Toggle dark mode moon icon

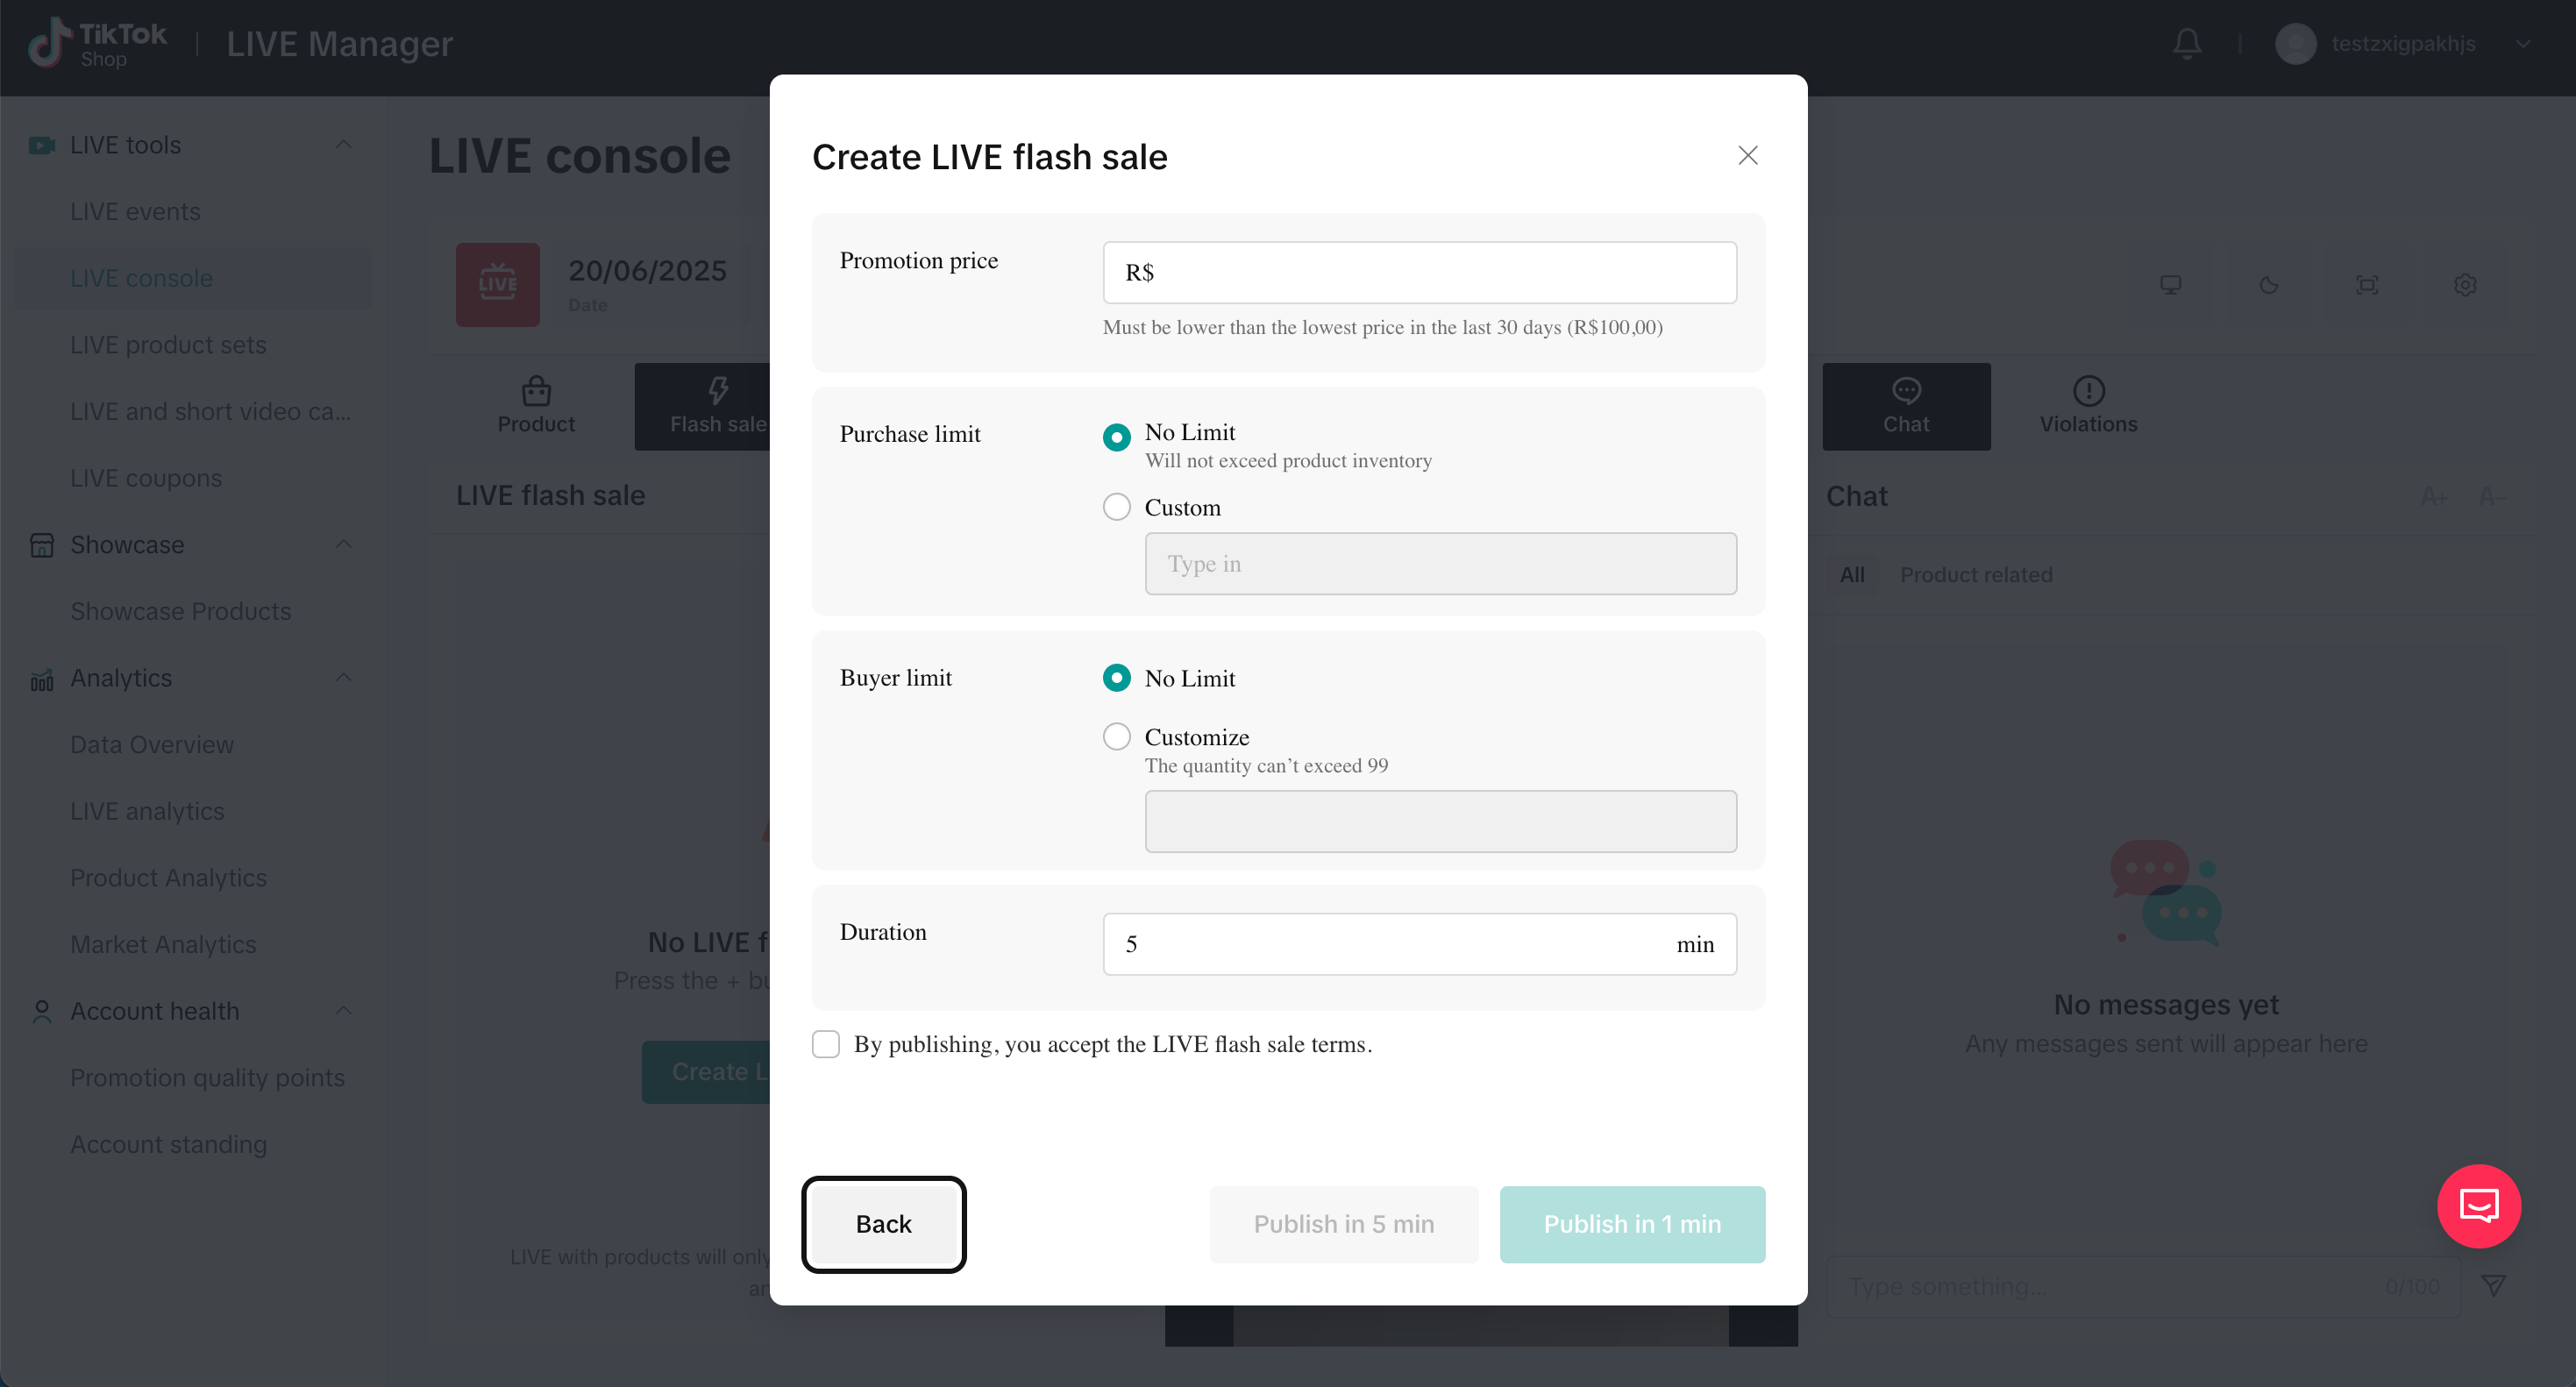tap(2268, 285)
